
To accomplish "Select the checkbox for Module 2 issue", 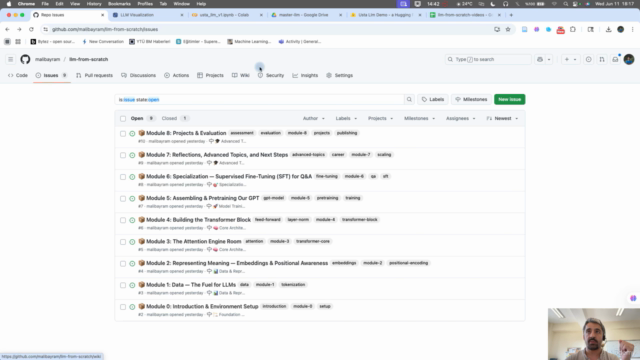I will (123, 263).
